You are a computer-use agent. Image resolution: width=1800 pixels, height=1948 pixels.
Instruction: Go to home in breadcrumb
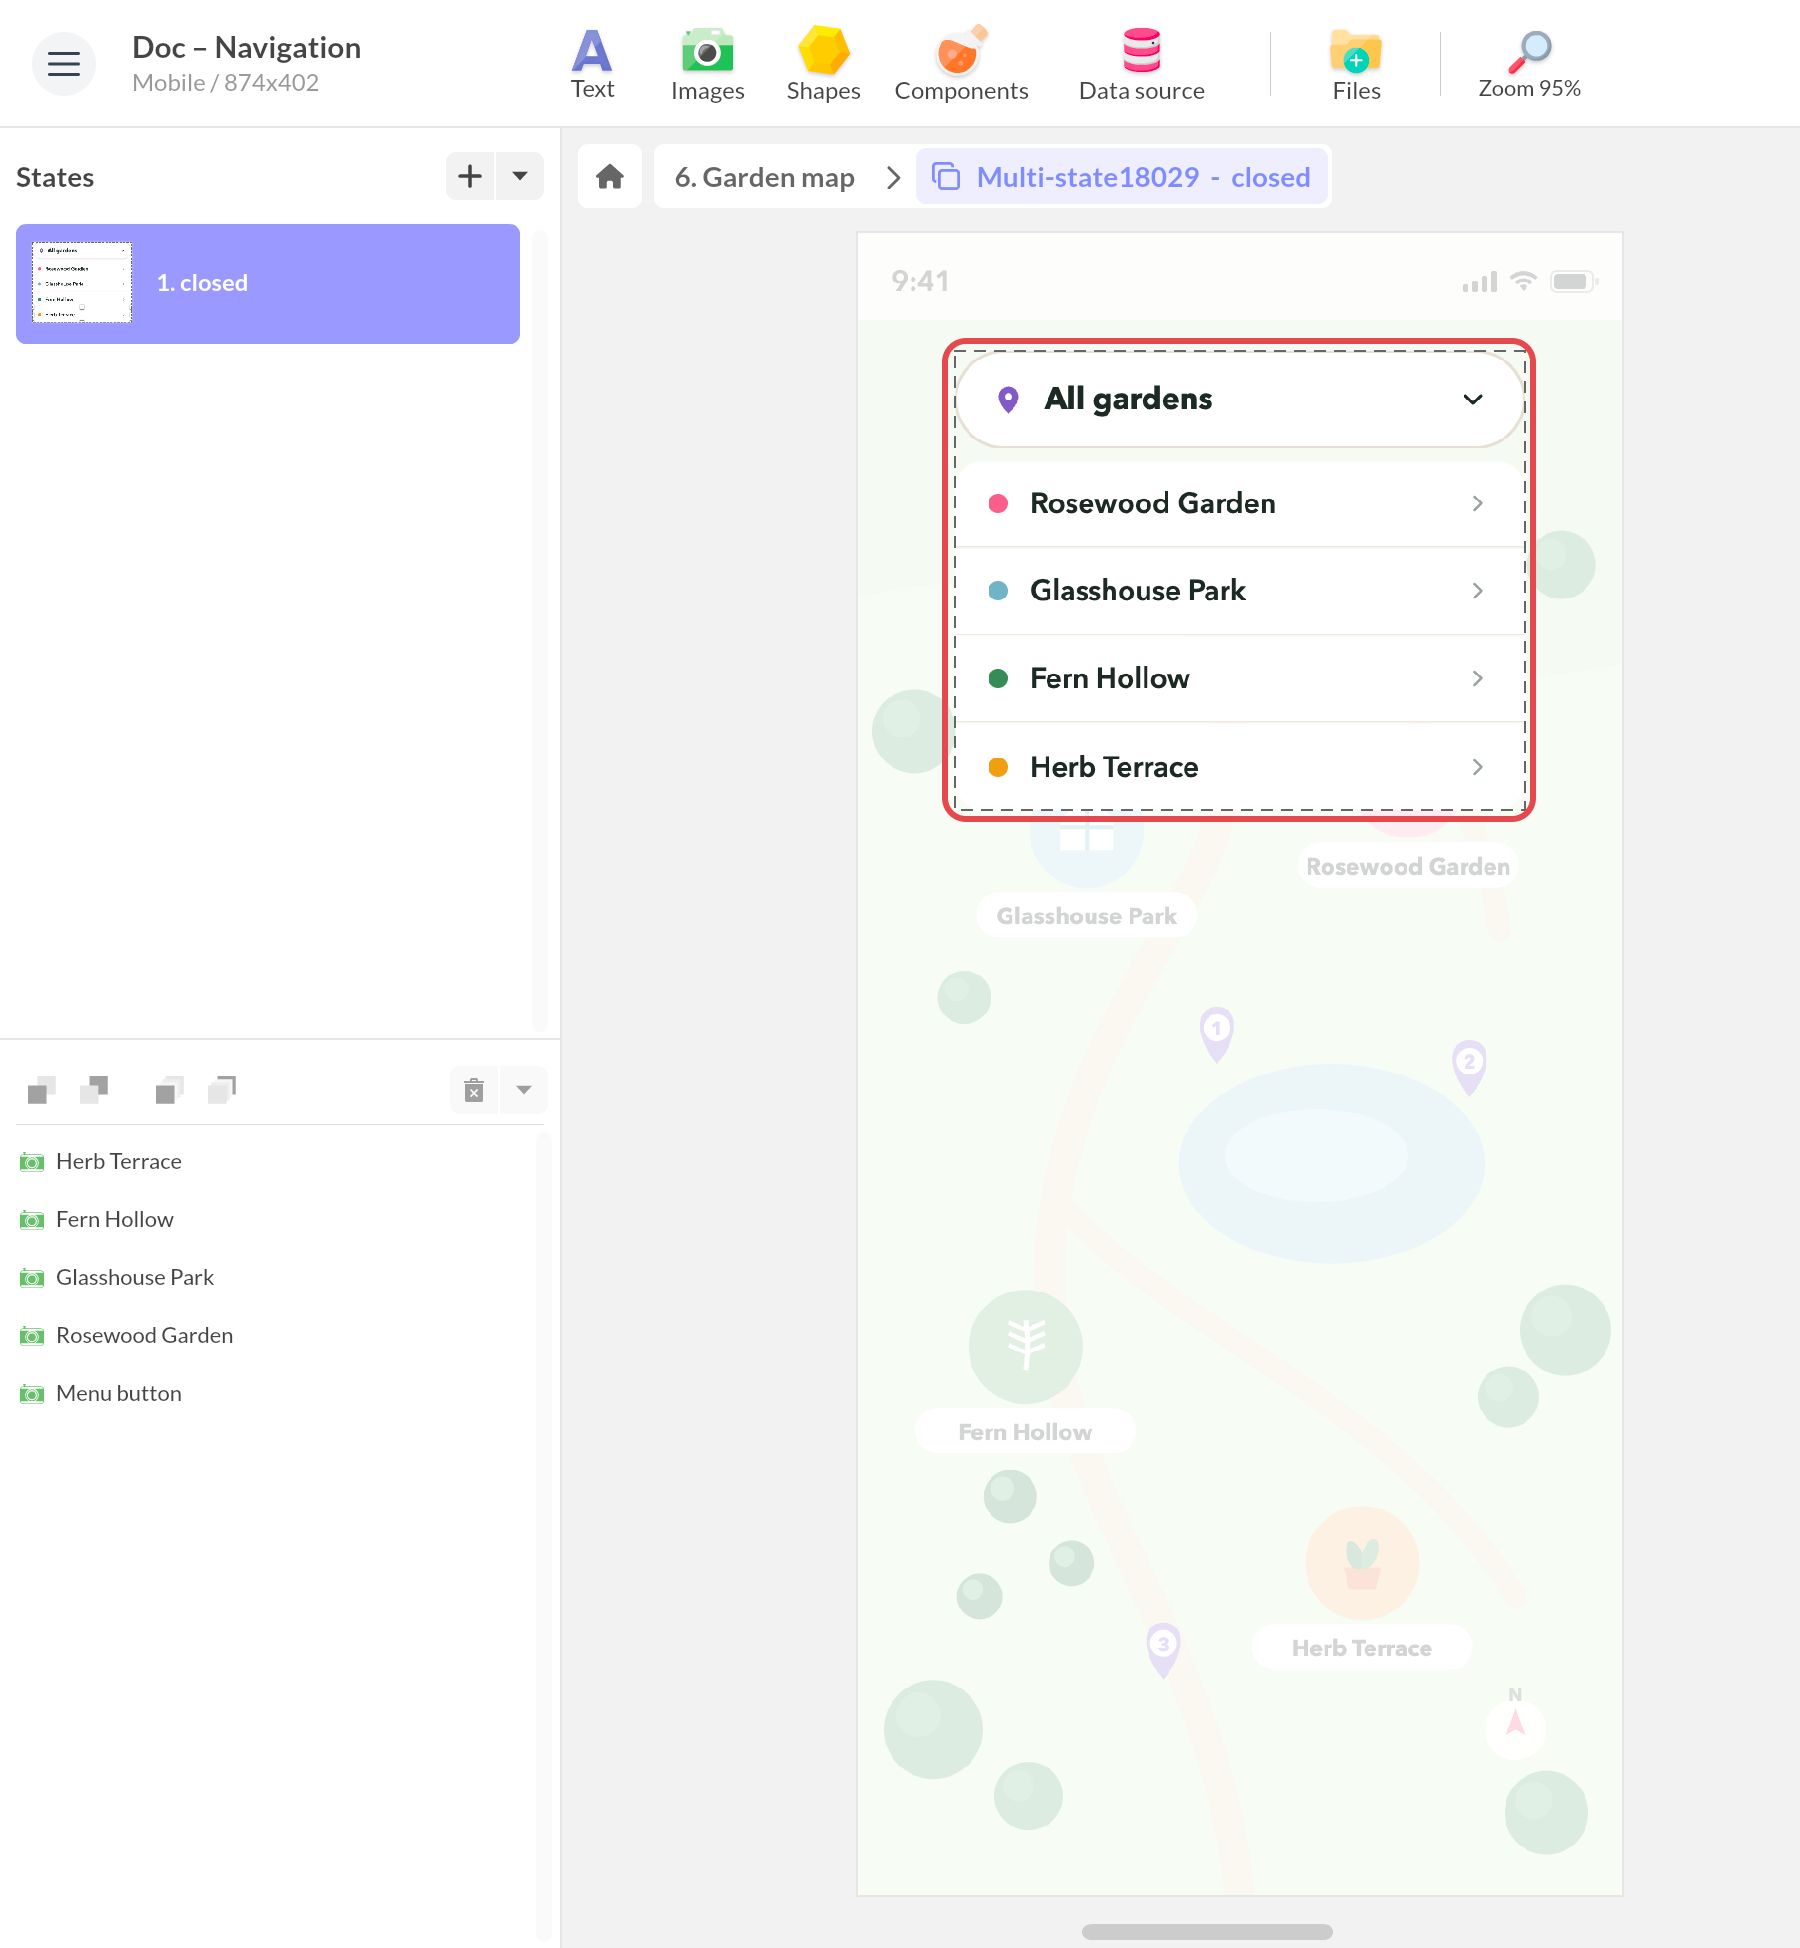tap(610, 177)
